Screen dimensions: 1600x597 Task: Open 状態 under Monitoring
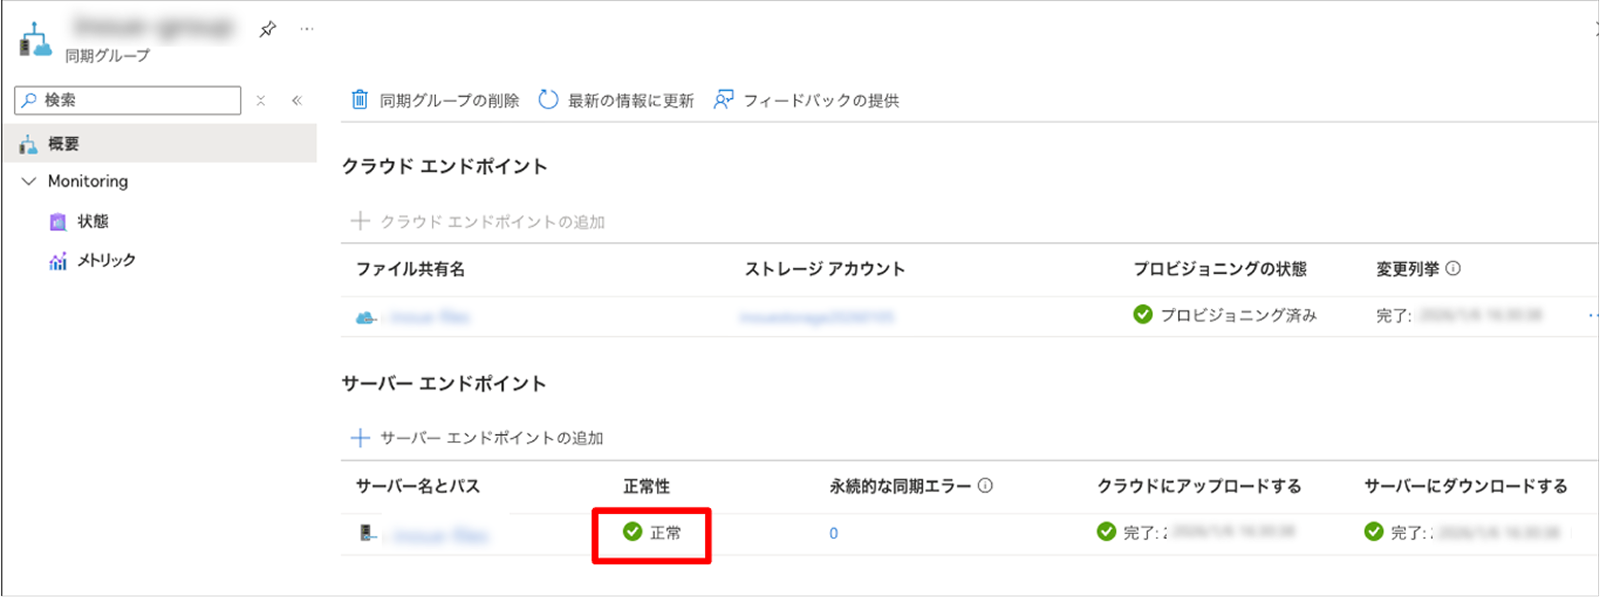coord(92,221)
